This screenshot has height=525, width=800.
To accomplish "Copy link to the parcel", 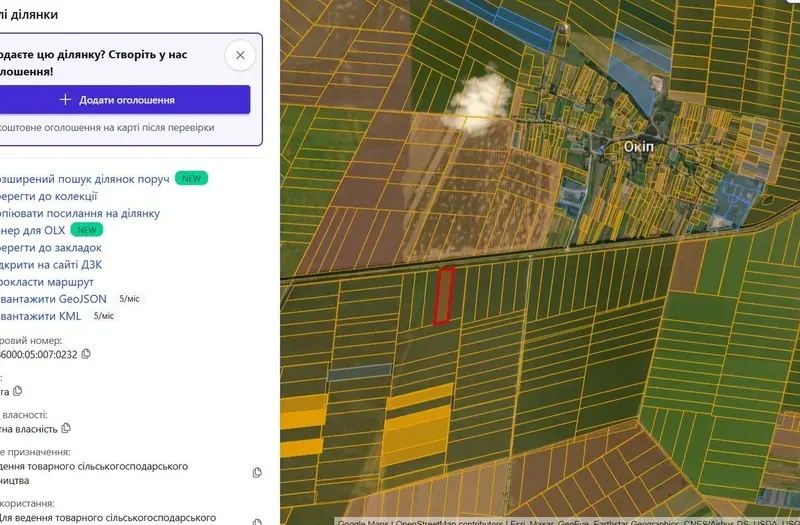I will coord(80,213).
